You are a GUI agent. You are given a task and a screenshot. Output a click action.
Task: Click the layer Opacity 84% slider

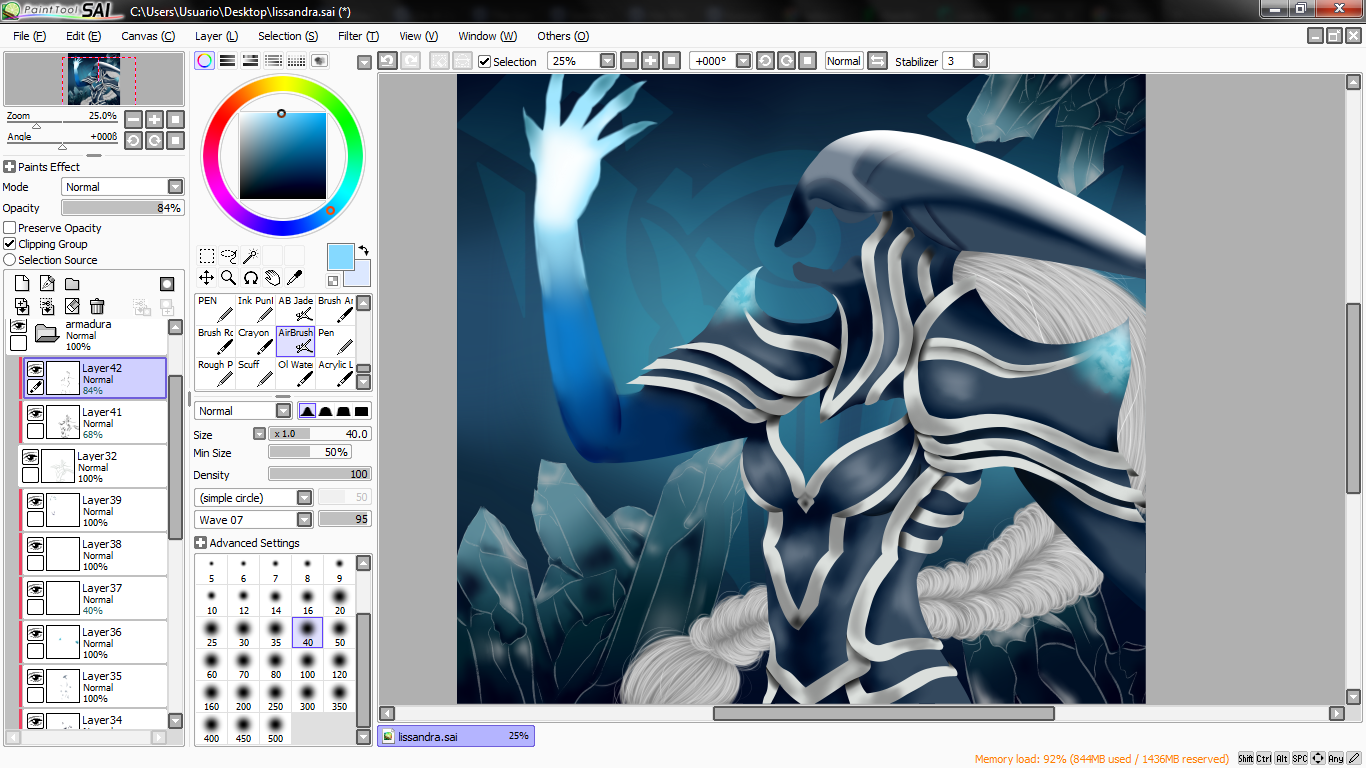[123, 208]
